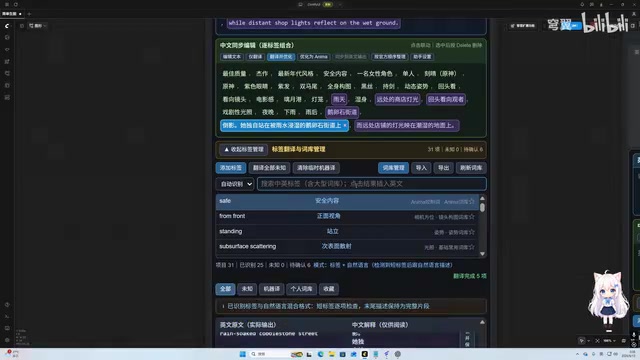This screenshot has width=640, height=360.
Task: Select the 'safe' row in tag list
Action: 347,201
